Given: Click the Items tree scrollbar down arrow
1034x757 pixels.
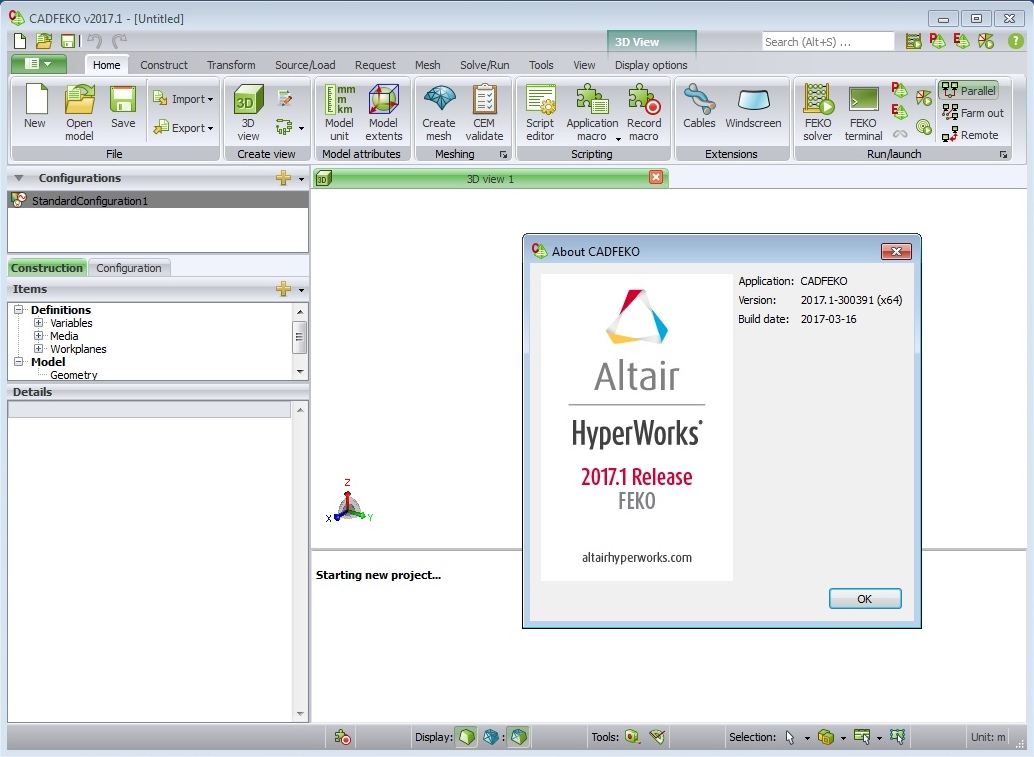Looking at the screenshot, I should point(300,371).
